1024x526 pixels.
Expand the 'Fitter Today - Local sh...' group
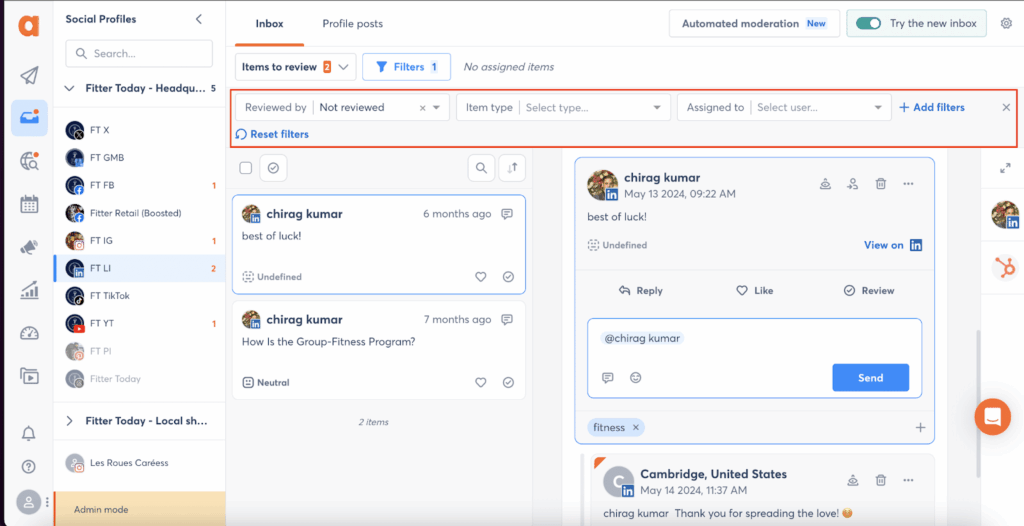tap(70, 421)
